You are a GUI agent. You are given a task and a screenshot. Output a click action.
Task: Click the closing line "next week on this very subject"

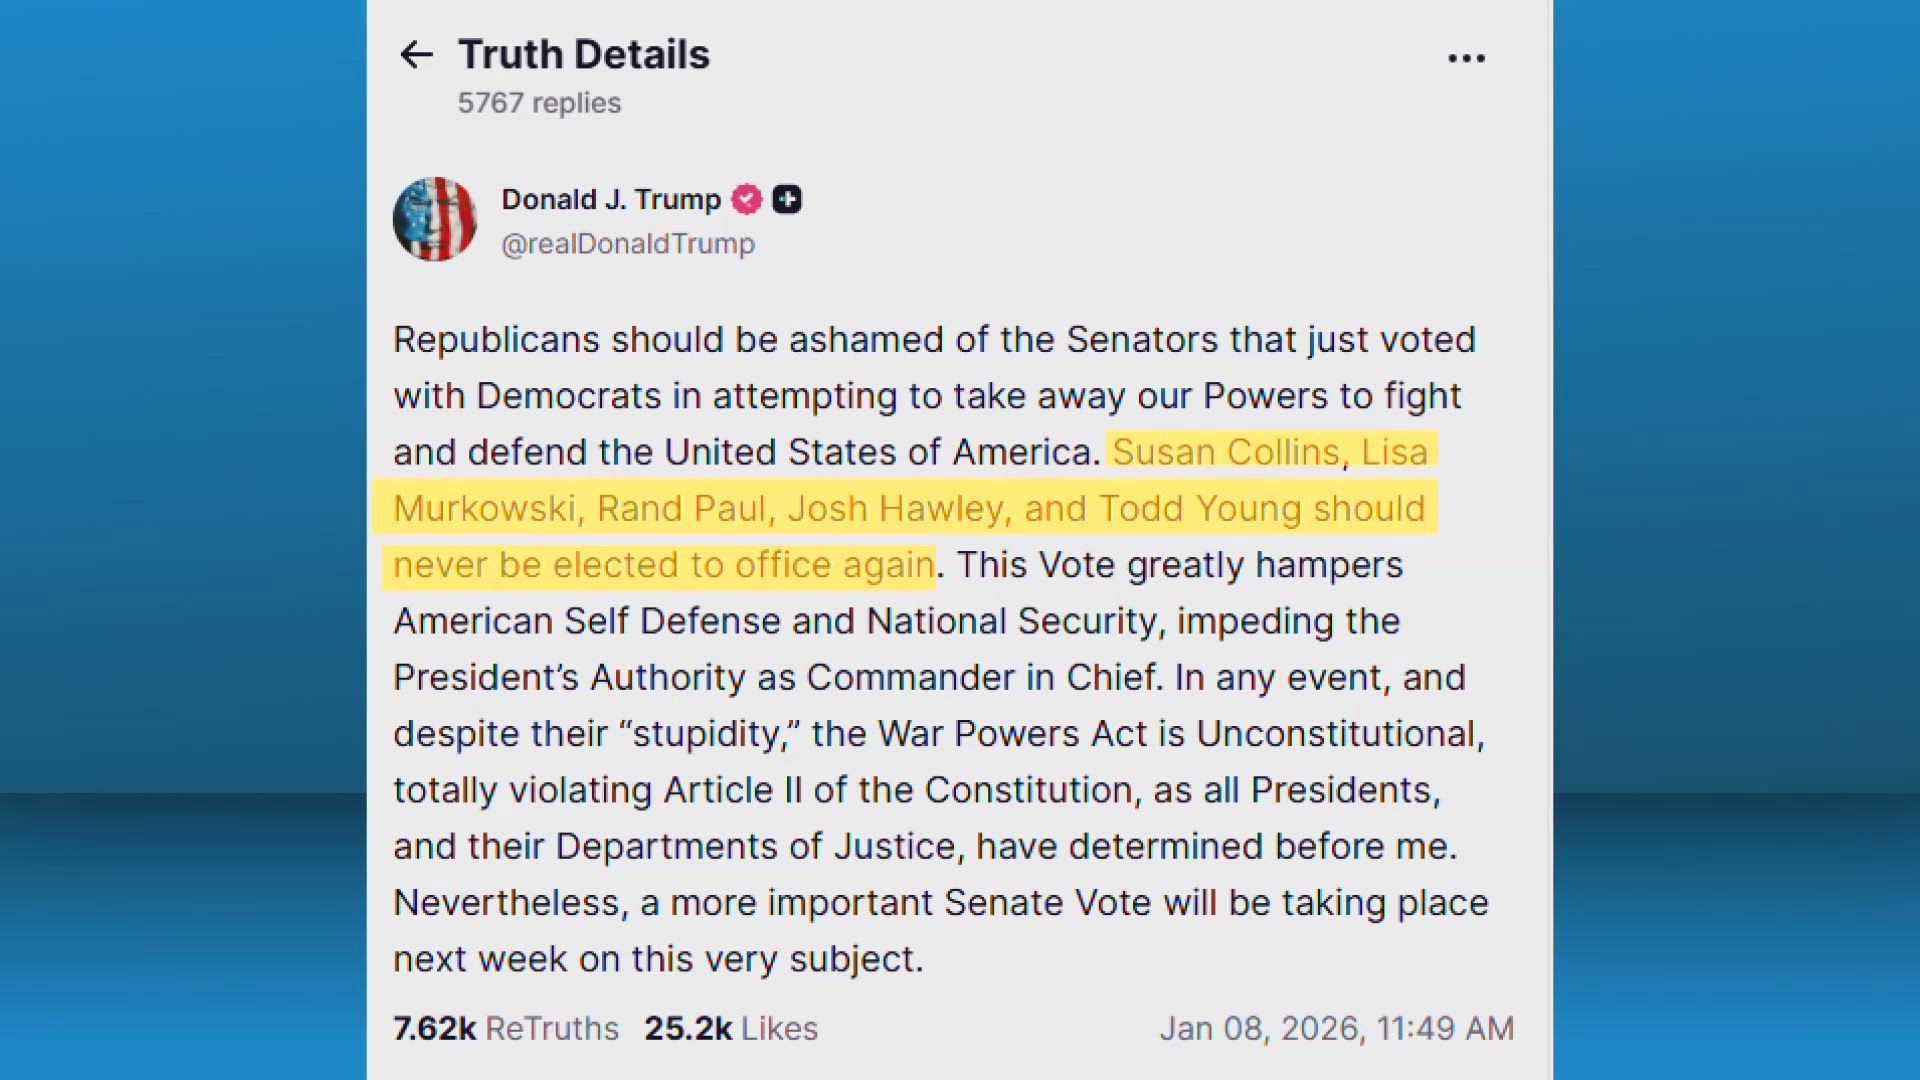(657, 959)
